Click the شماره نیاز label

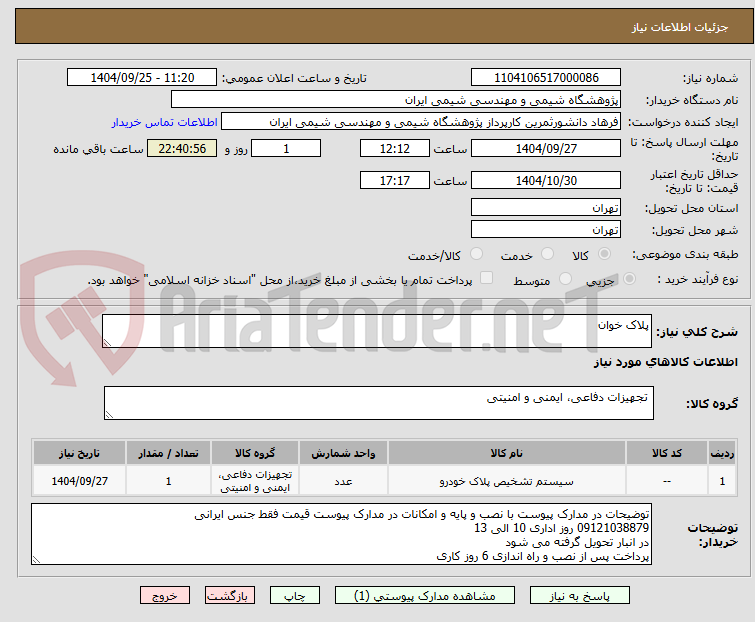(x=711, y=78)
